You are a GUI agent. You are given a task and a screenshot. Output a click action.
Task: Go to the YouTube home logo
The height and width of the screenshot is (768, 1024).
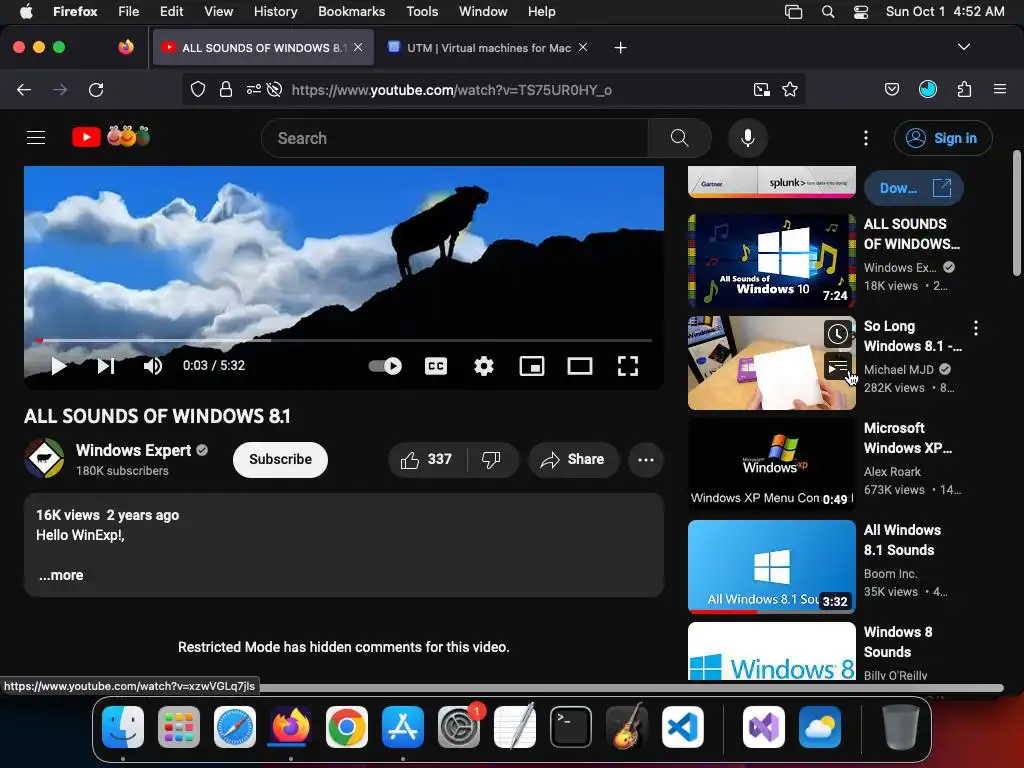[111, 137]
